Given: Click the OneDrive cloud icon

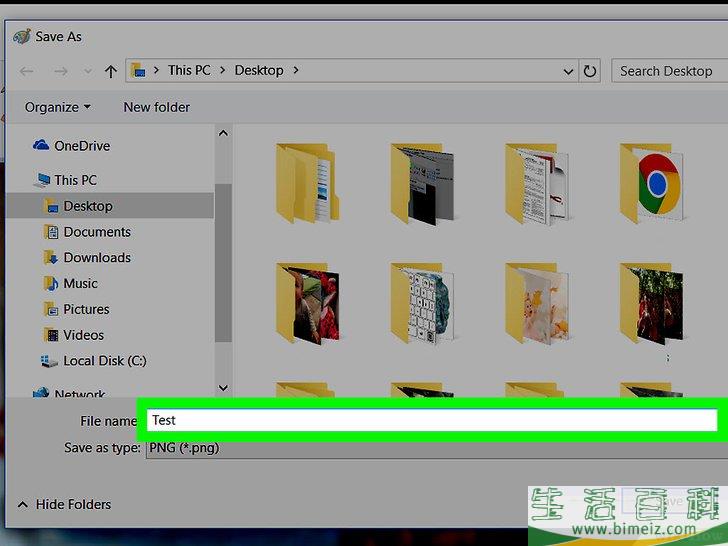Looking at the screenshot, I should 41,145.
